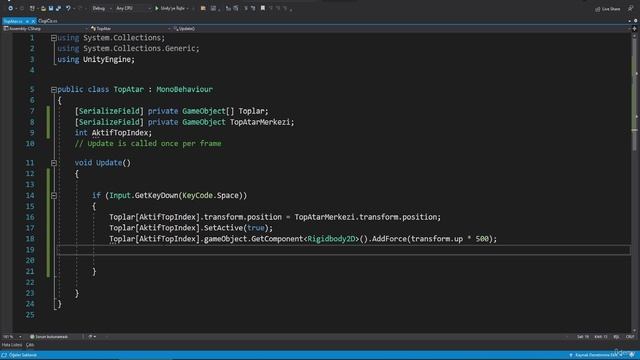This screenshot has height=360, width=640.
Task: Click the notifications bell icon in status bar
Action: (632, 355)
